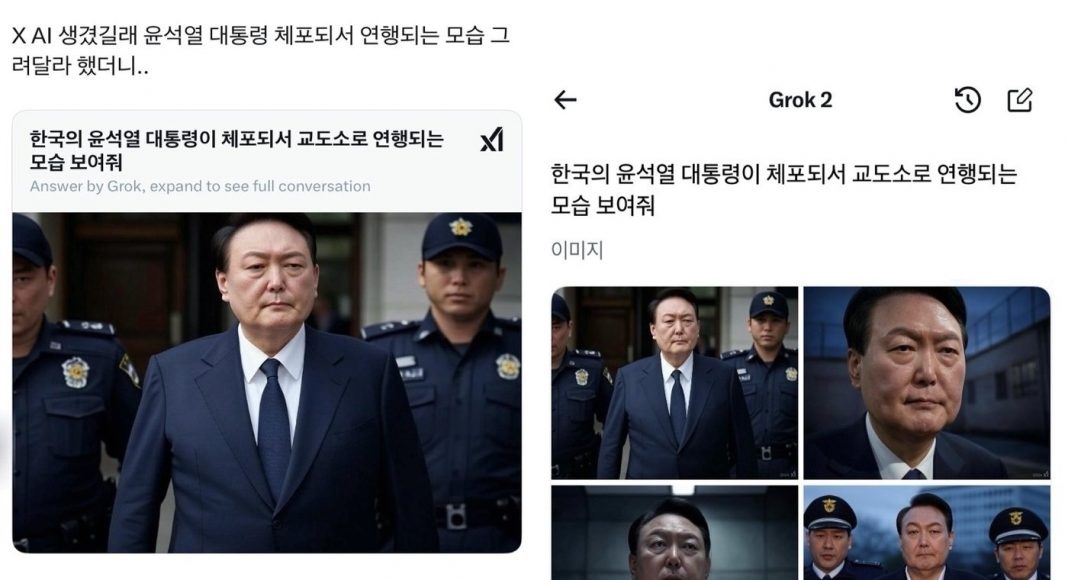Image resolution: width=1068 pixels, height=580 pixels.
Task: Open the bottom-left dark portrait thumbnail
Action: tap(674, 532)
